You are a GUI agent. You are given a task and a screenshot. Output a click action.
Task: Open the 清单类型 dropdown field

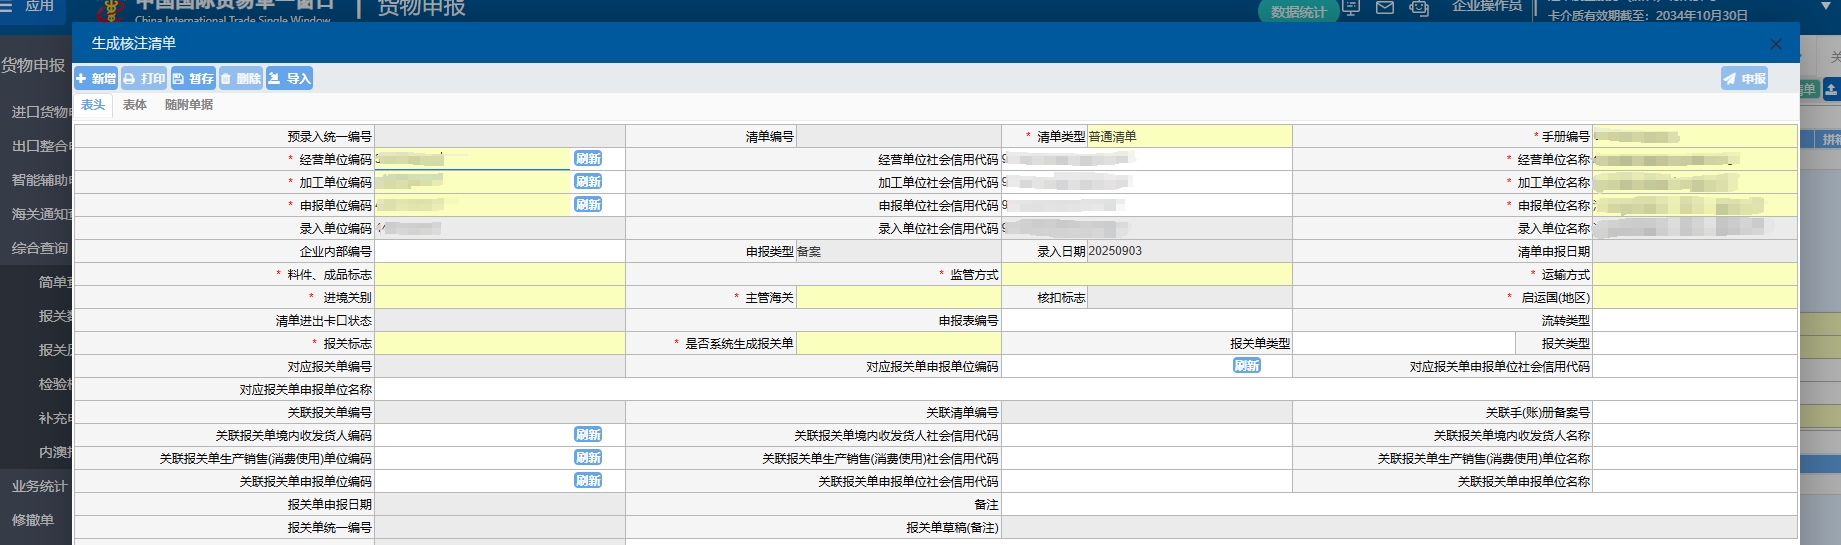[x=1189, y=136]
